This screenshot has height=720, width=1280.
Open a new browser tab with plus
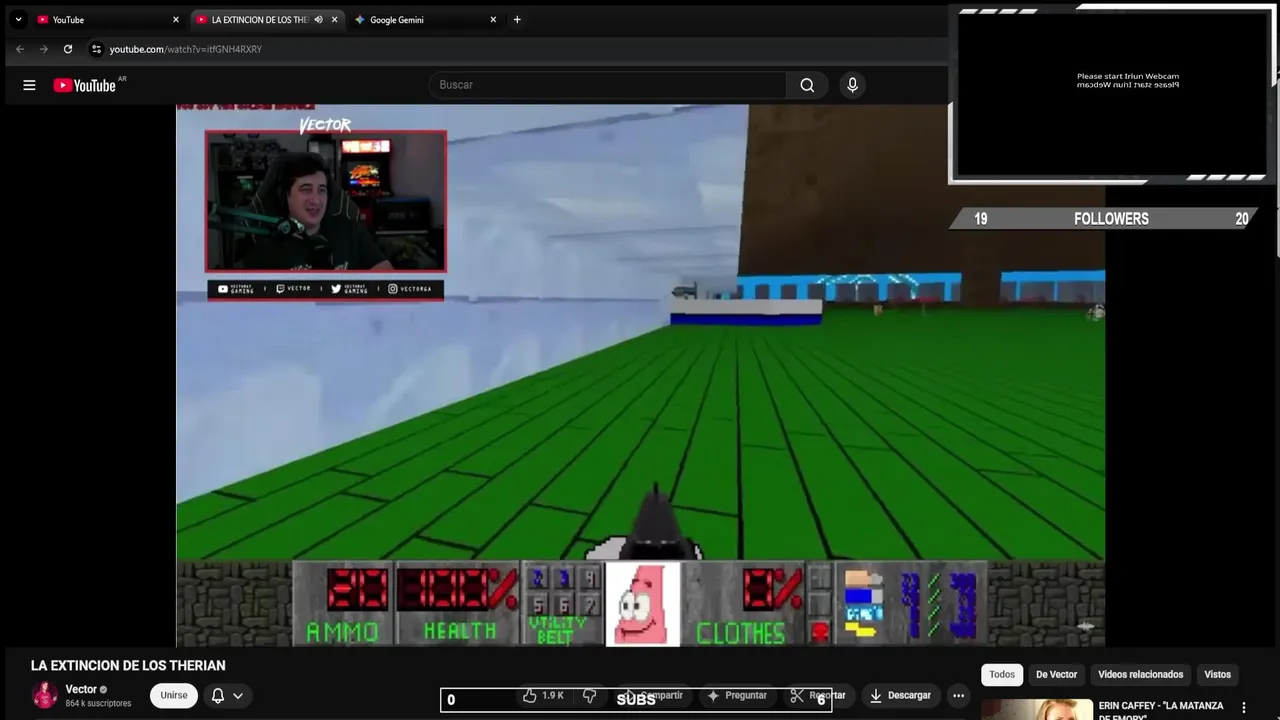(x=517, y=19)
